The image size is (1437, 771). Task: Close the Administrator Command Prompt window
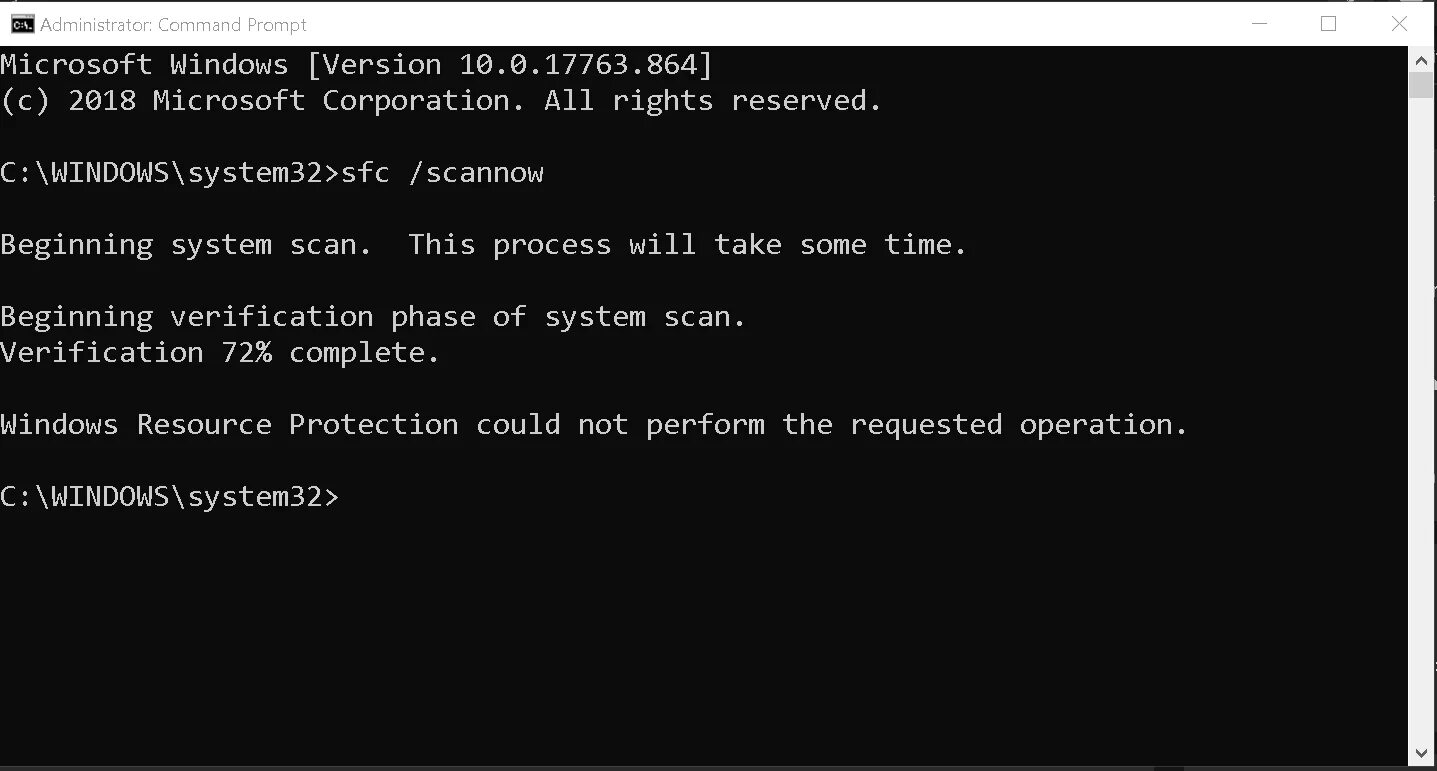coord(1400,24)
